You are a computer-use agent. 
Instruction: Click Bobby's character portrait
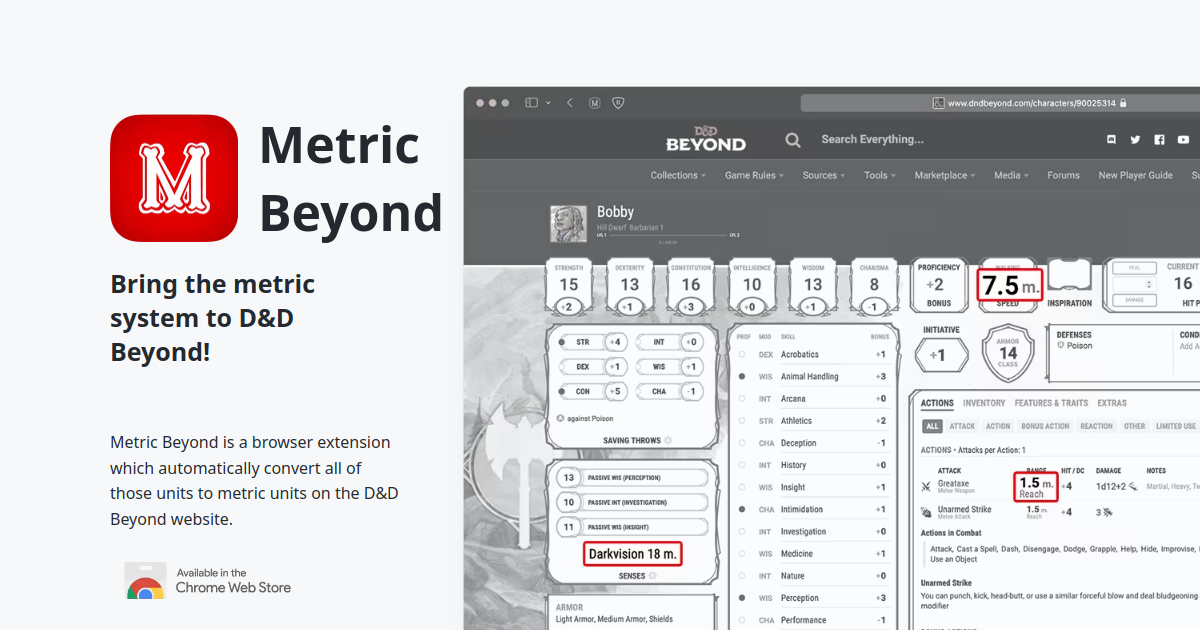[x=569, y=224]
